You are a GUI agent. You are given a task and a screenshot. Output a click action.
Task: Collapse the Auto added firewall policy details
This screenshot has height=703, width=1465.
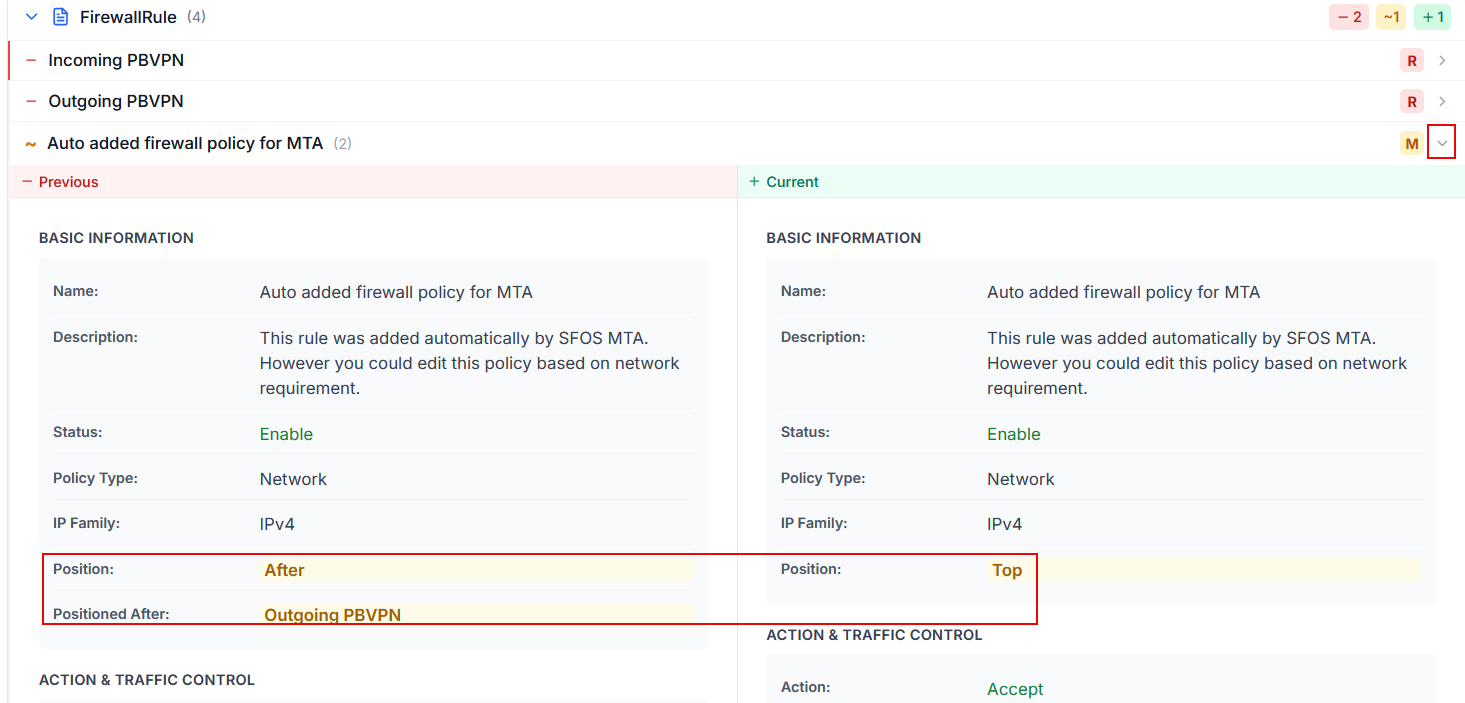click(x=1441, y=142)
